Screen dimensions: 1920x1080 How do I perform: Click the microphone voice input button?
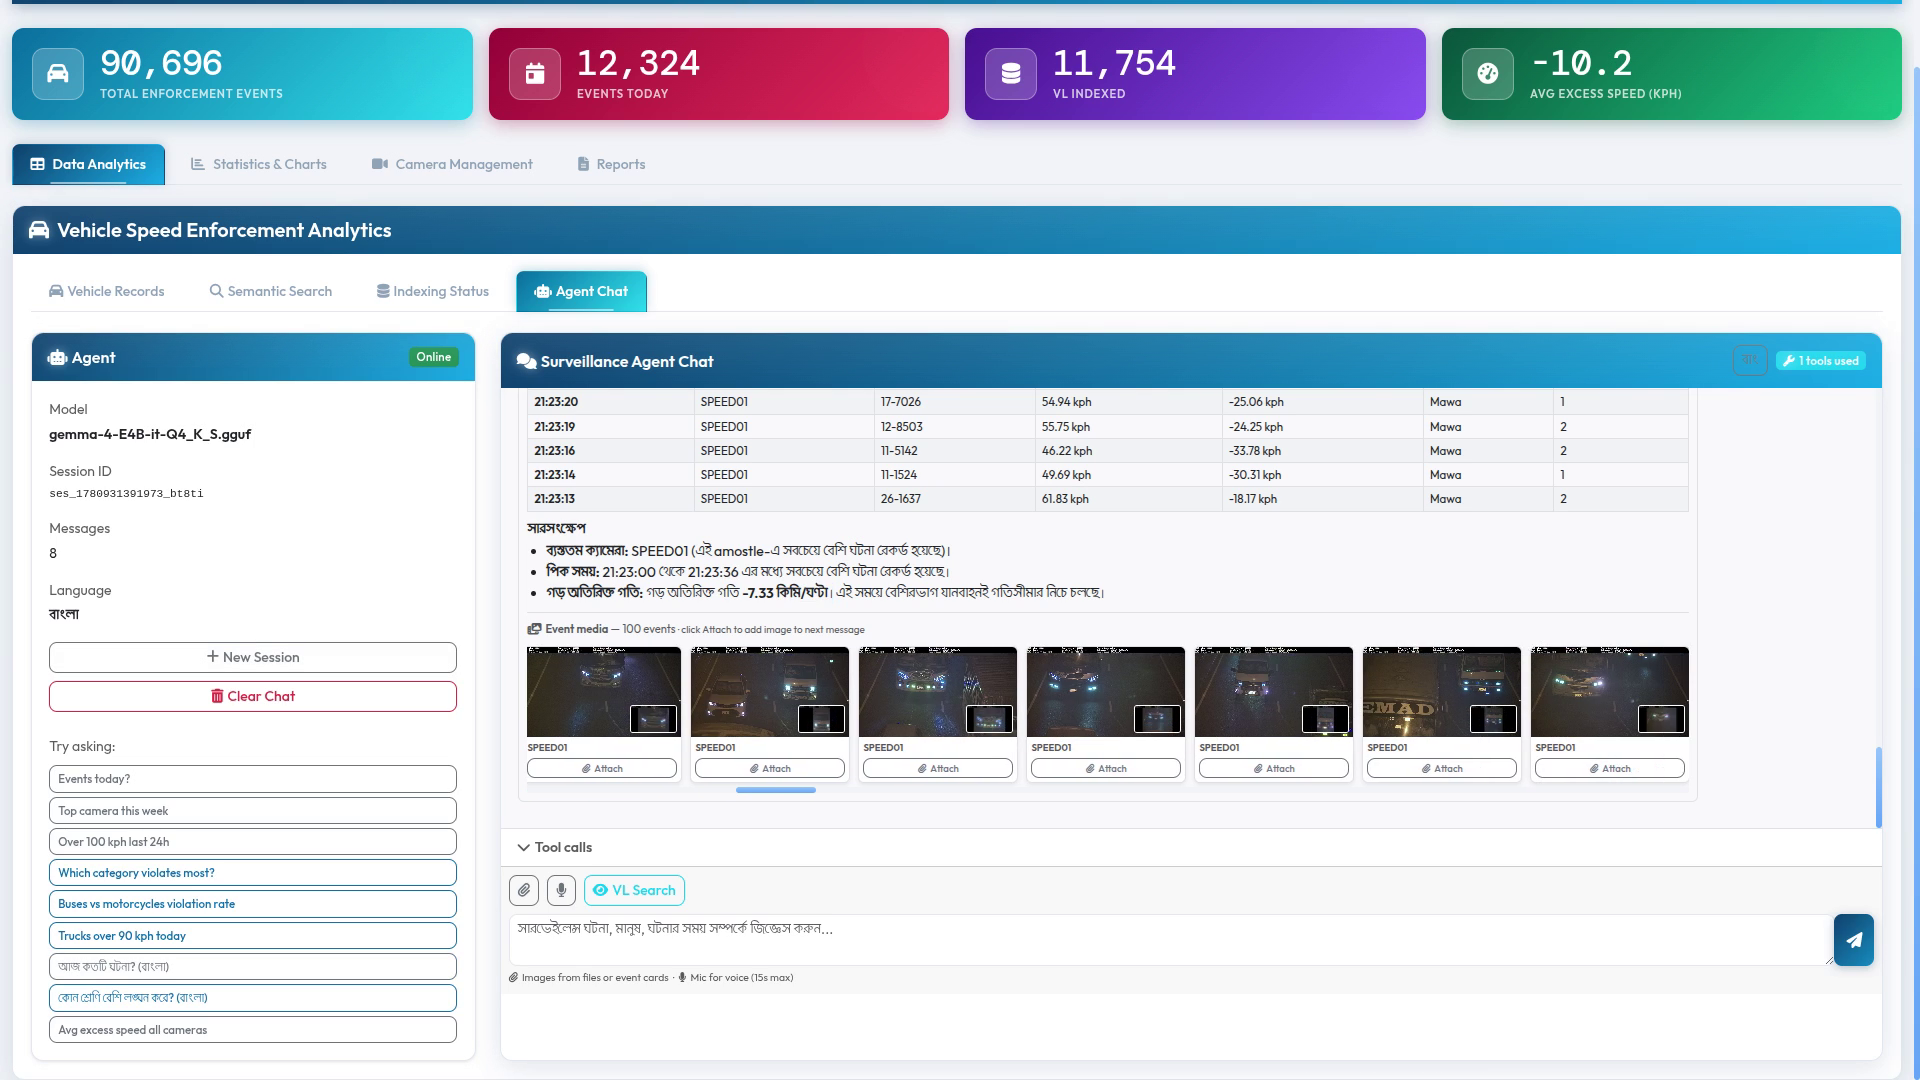(x=561, y=890)
